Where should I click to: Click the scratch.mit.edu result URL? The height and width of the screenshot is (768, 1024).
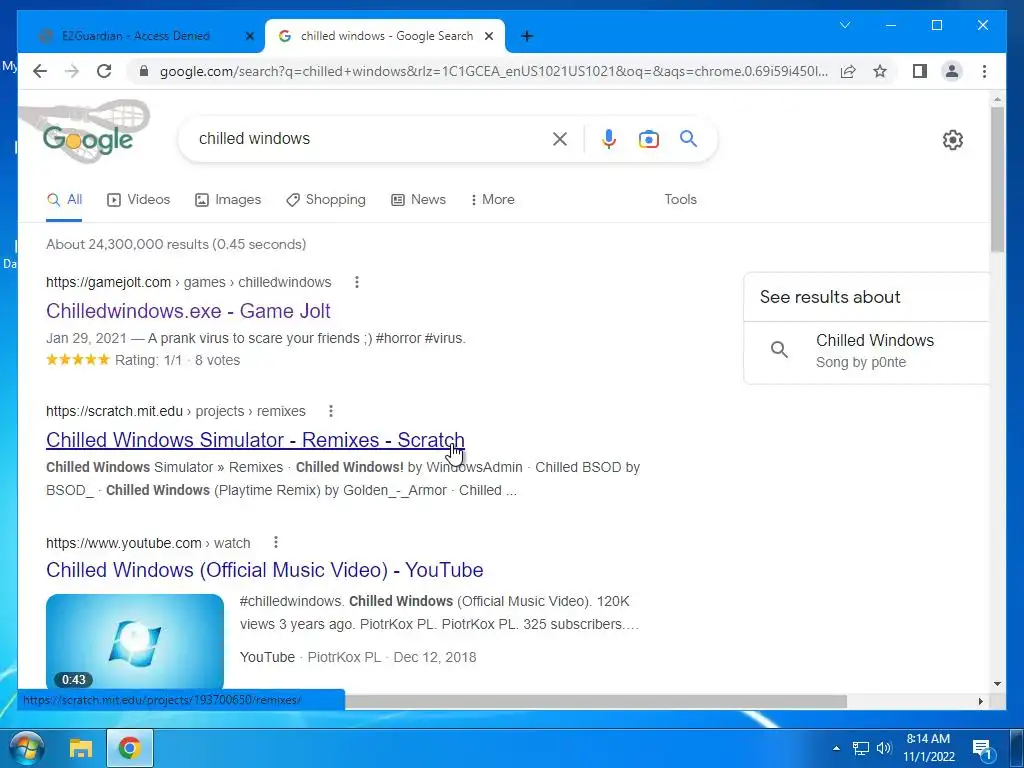[176, 411]
